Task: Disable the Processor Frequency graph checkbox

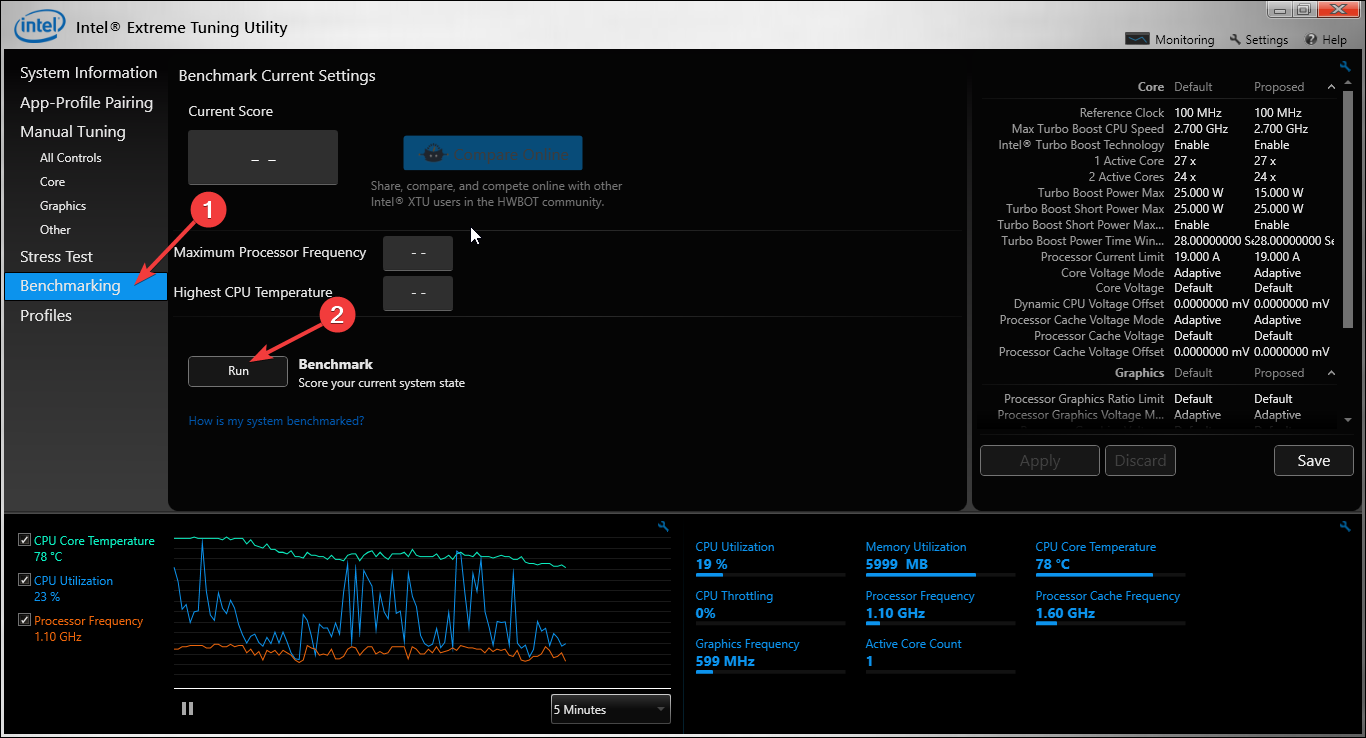Action: pos(23,620)
